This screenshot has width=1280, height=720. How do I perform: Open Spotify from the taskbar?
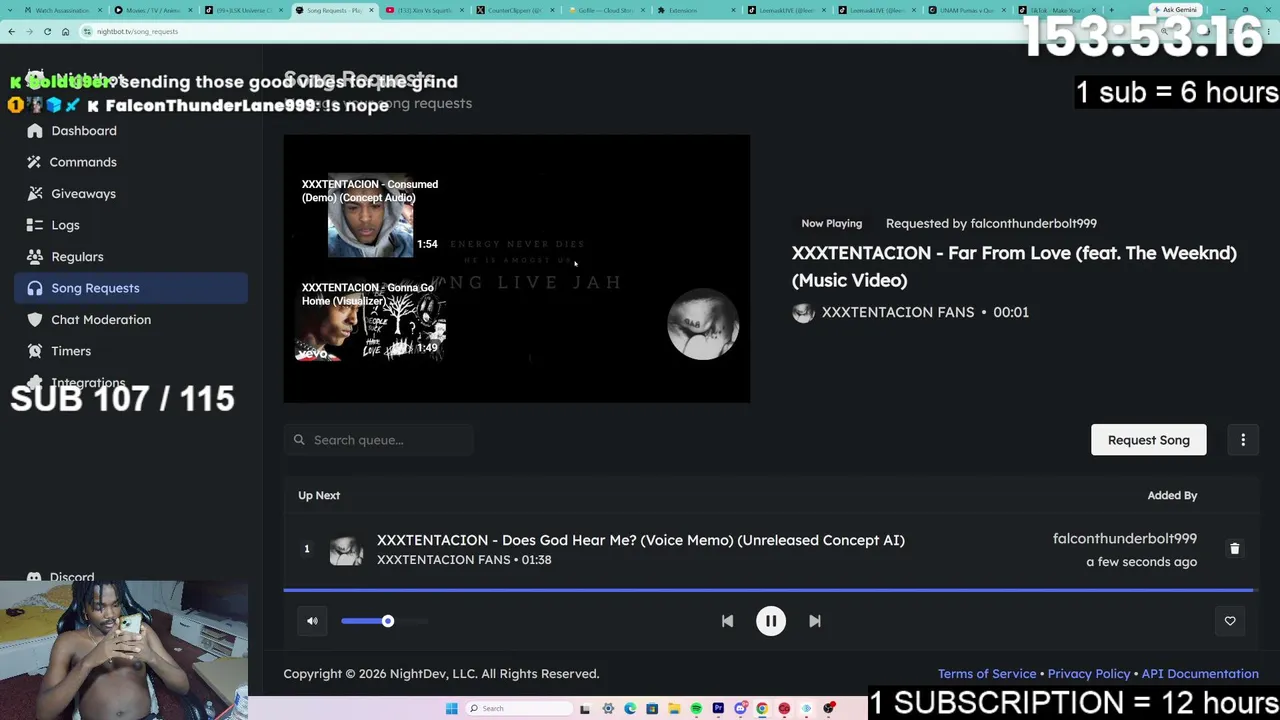point(696,709)
